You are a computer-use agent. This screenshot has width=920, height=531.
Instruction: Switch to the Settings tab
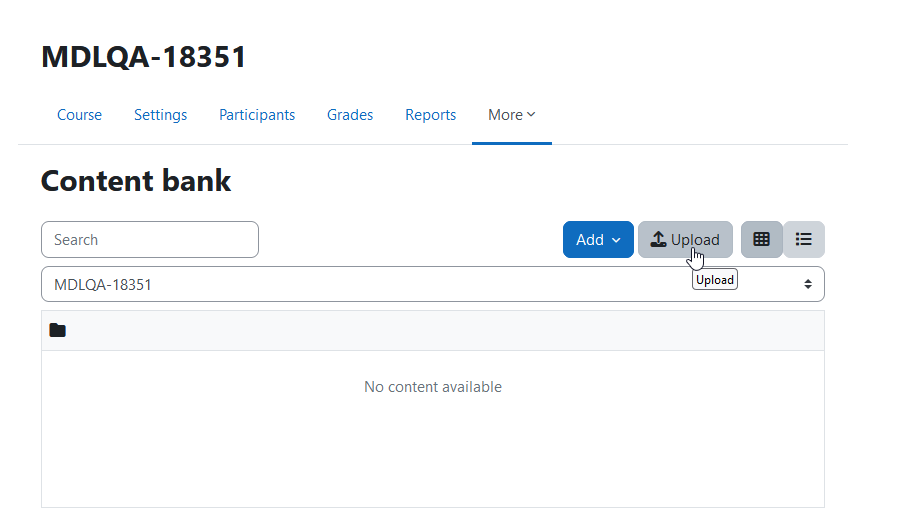click(160, 115)
